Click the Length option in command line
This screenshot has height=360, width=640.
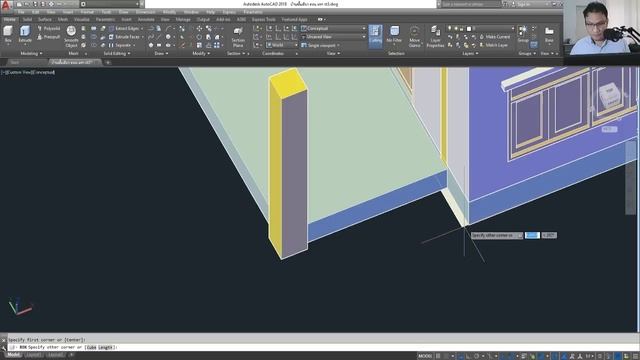(x=105, y=347)
